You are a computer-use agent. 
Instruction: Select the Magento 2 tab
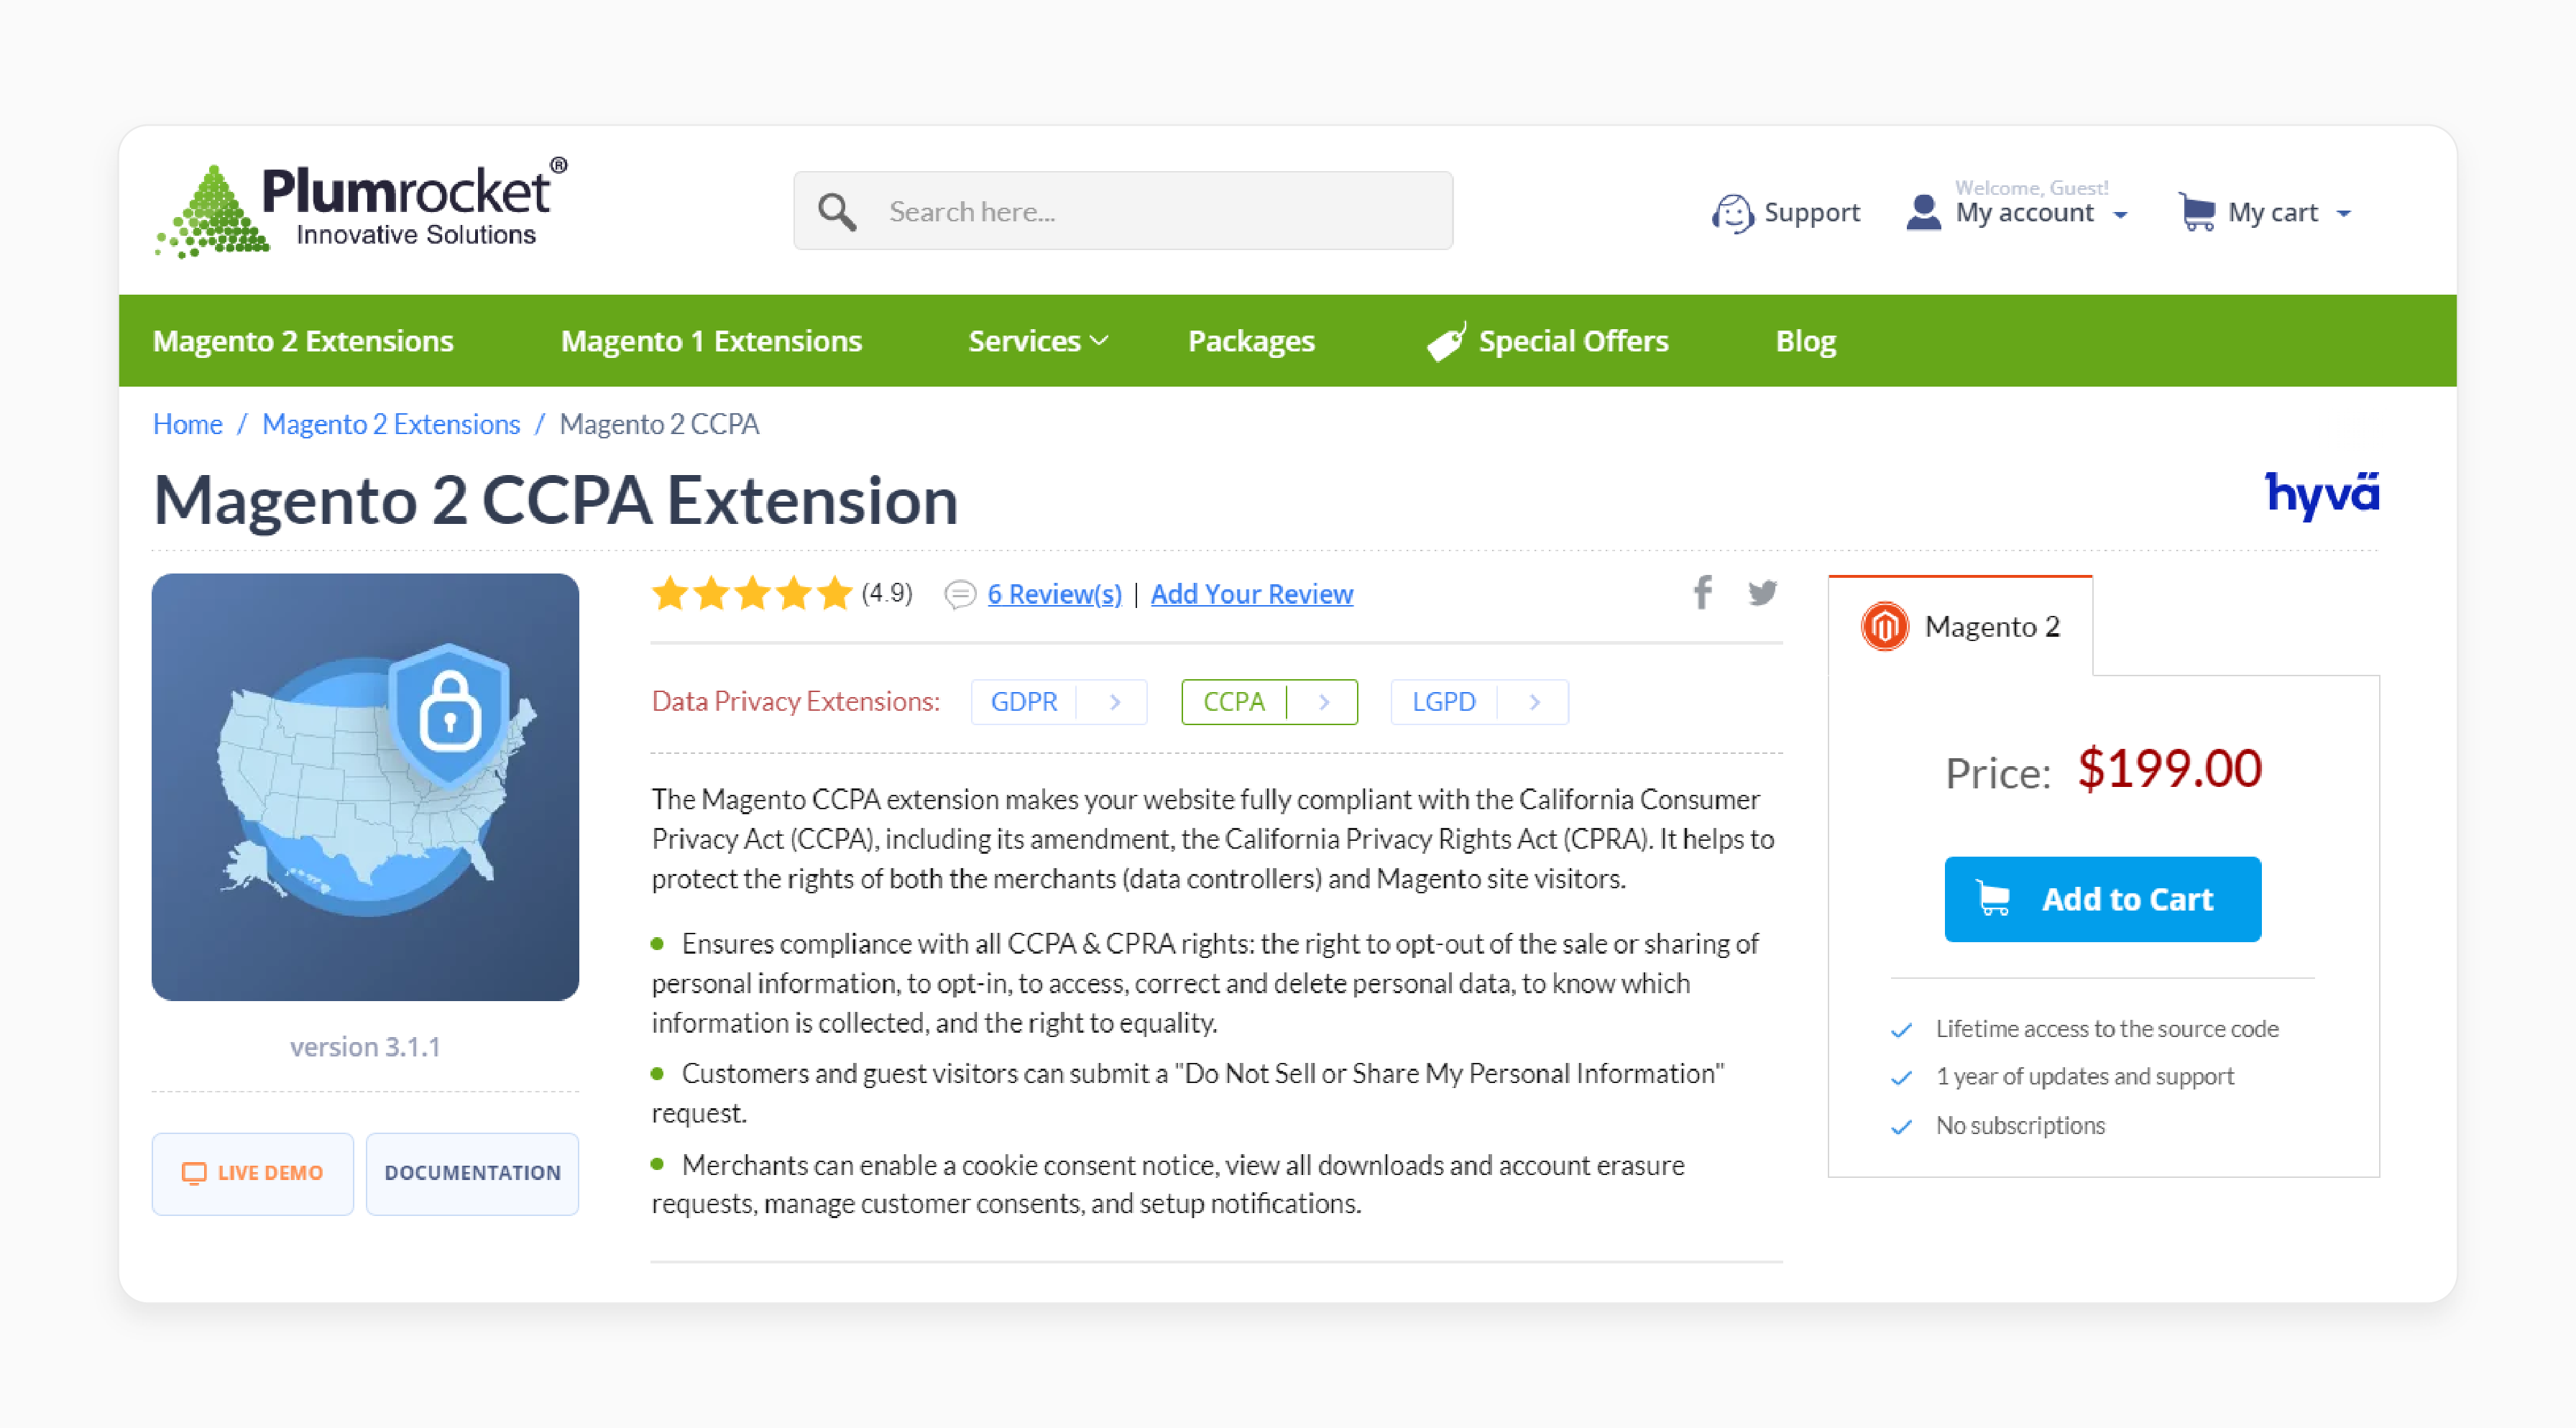pyautogui.click(x=1960, y=626)
